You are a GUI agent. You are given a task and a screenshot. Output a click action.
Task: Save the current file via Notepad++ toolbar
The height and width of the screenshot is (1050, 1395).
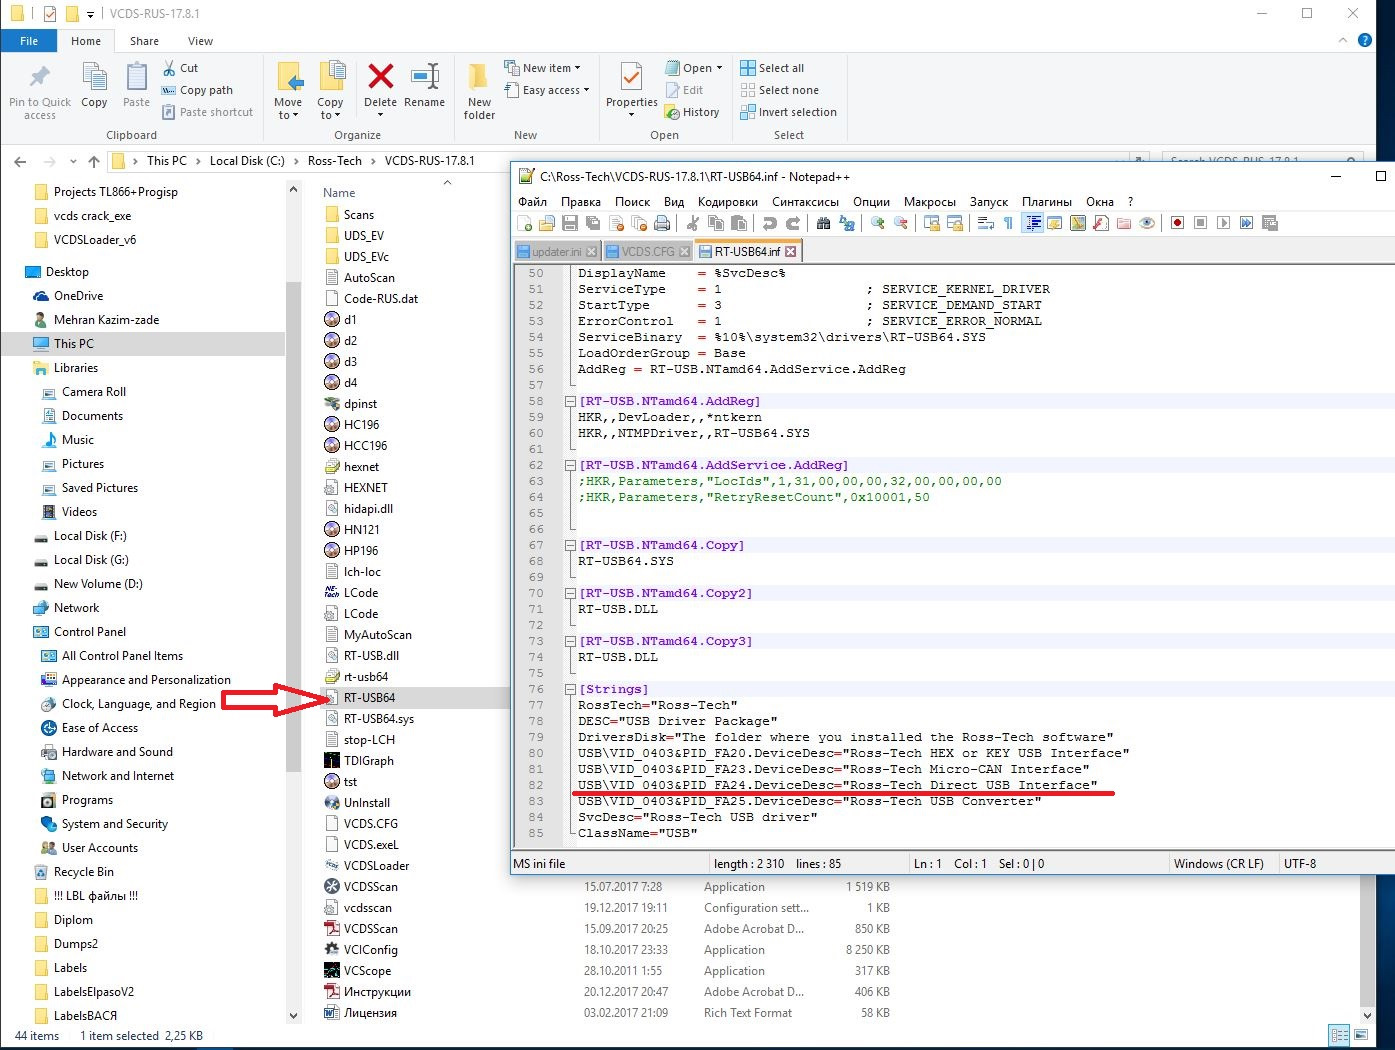click(570, 223)
